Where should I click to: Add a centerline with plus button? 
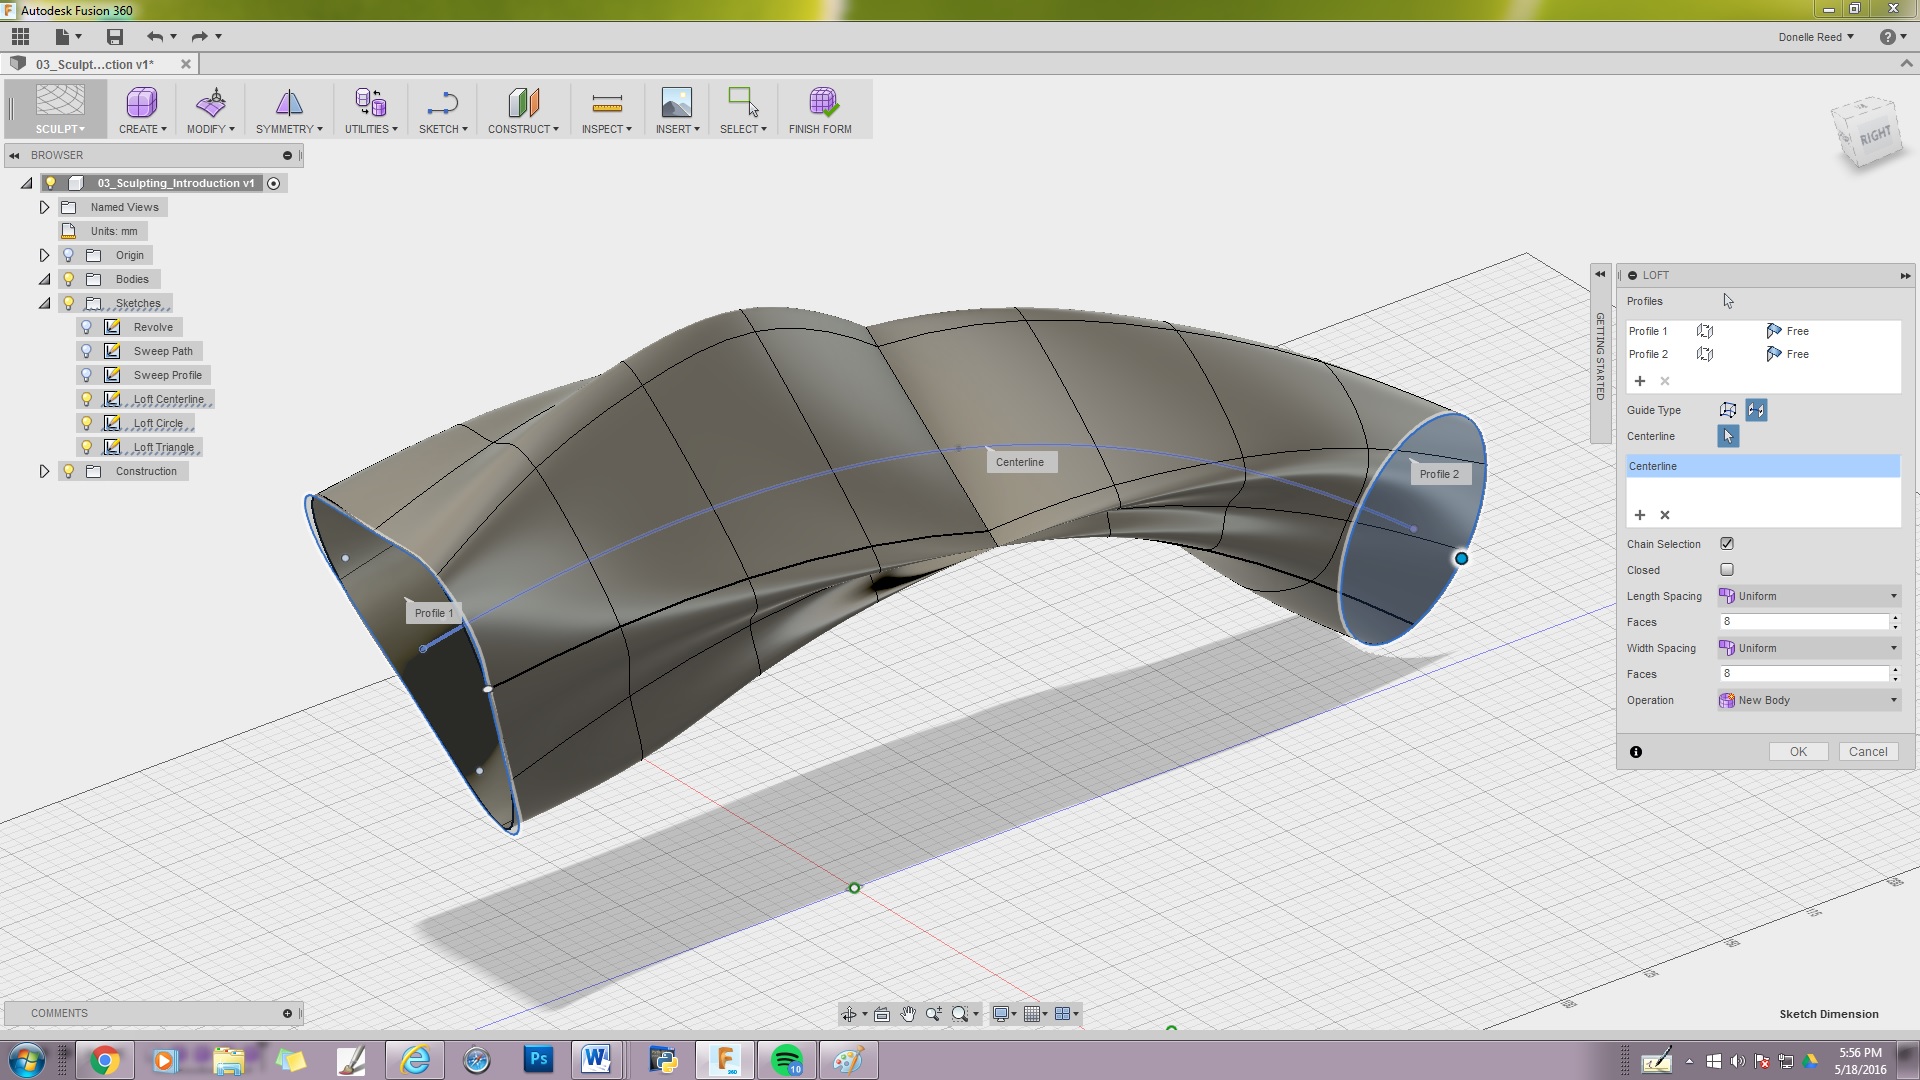pyautogui.click(x=1639, y=515)
